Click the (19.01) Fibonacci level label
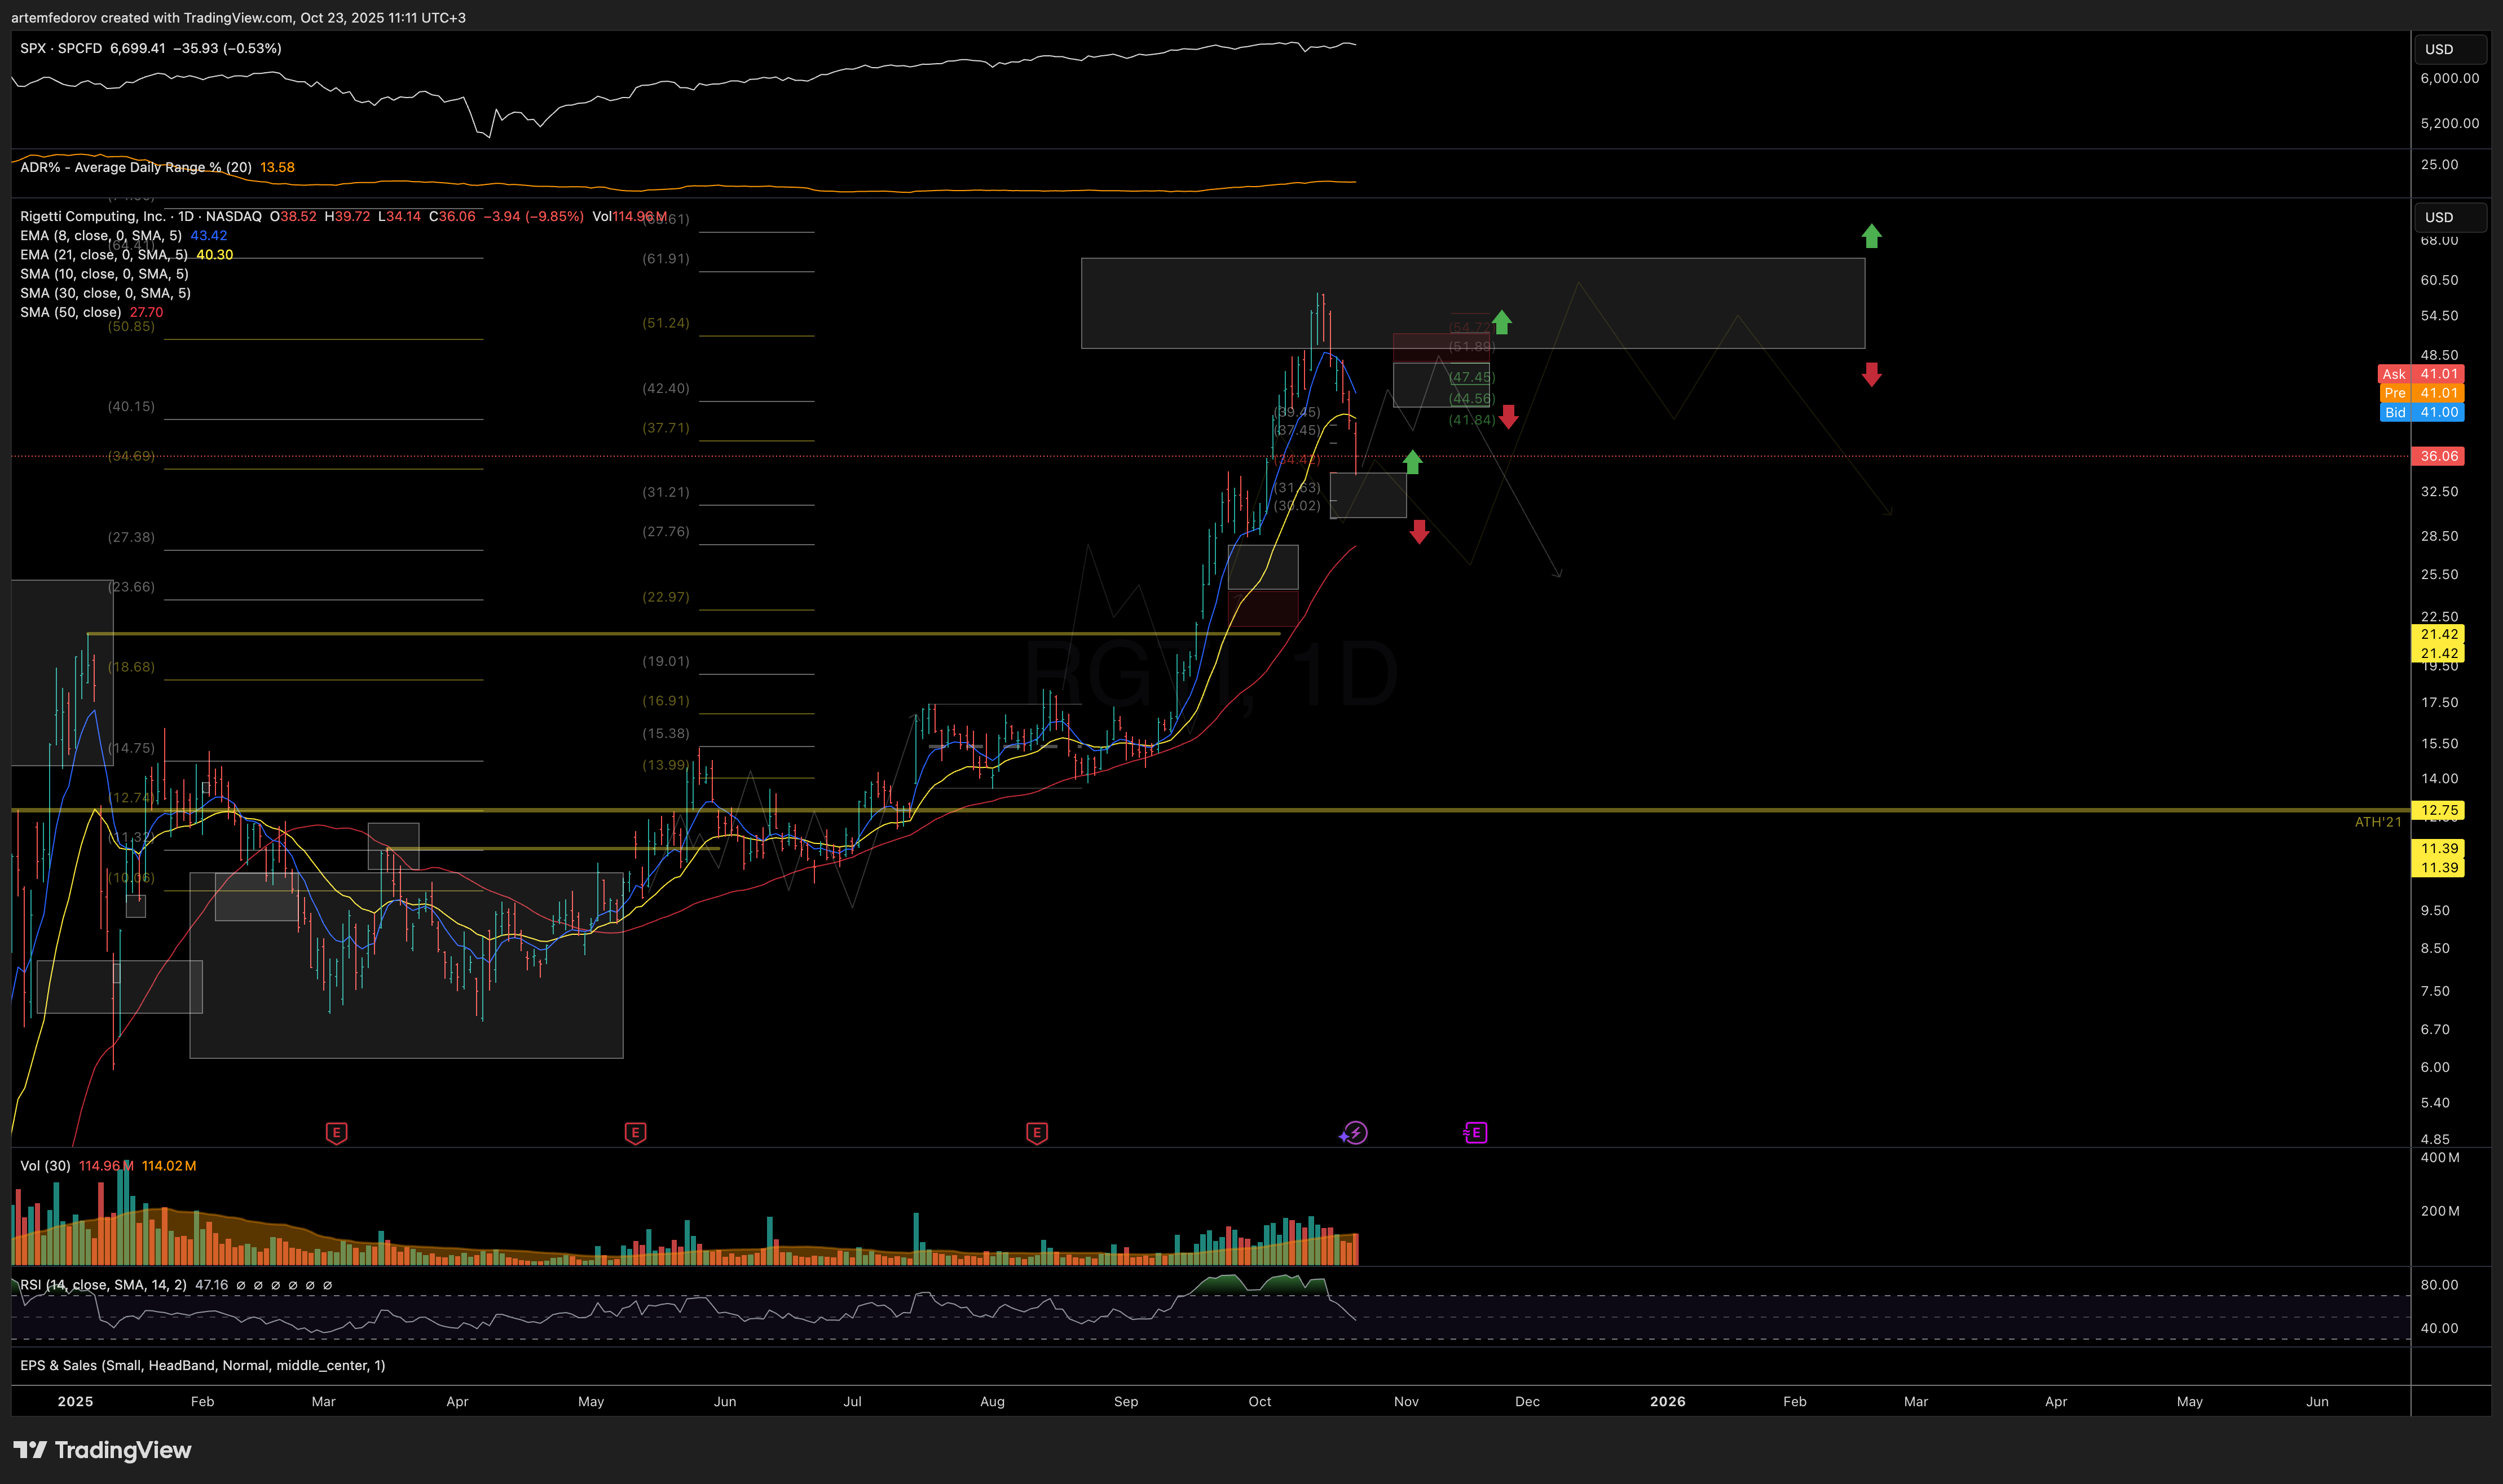2503x1484 pixels. tap(666, 661)
